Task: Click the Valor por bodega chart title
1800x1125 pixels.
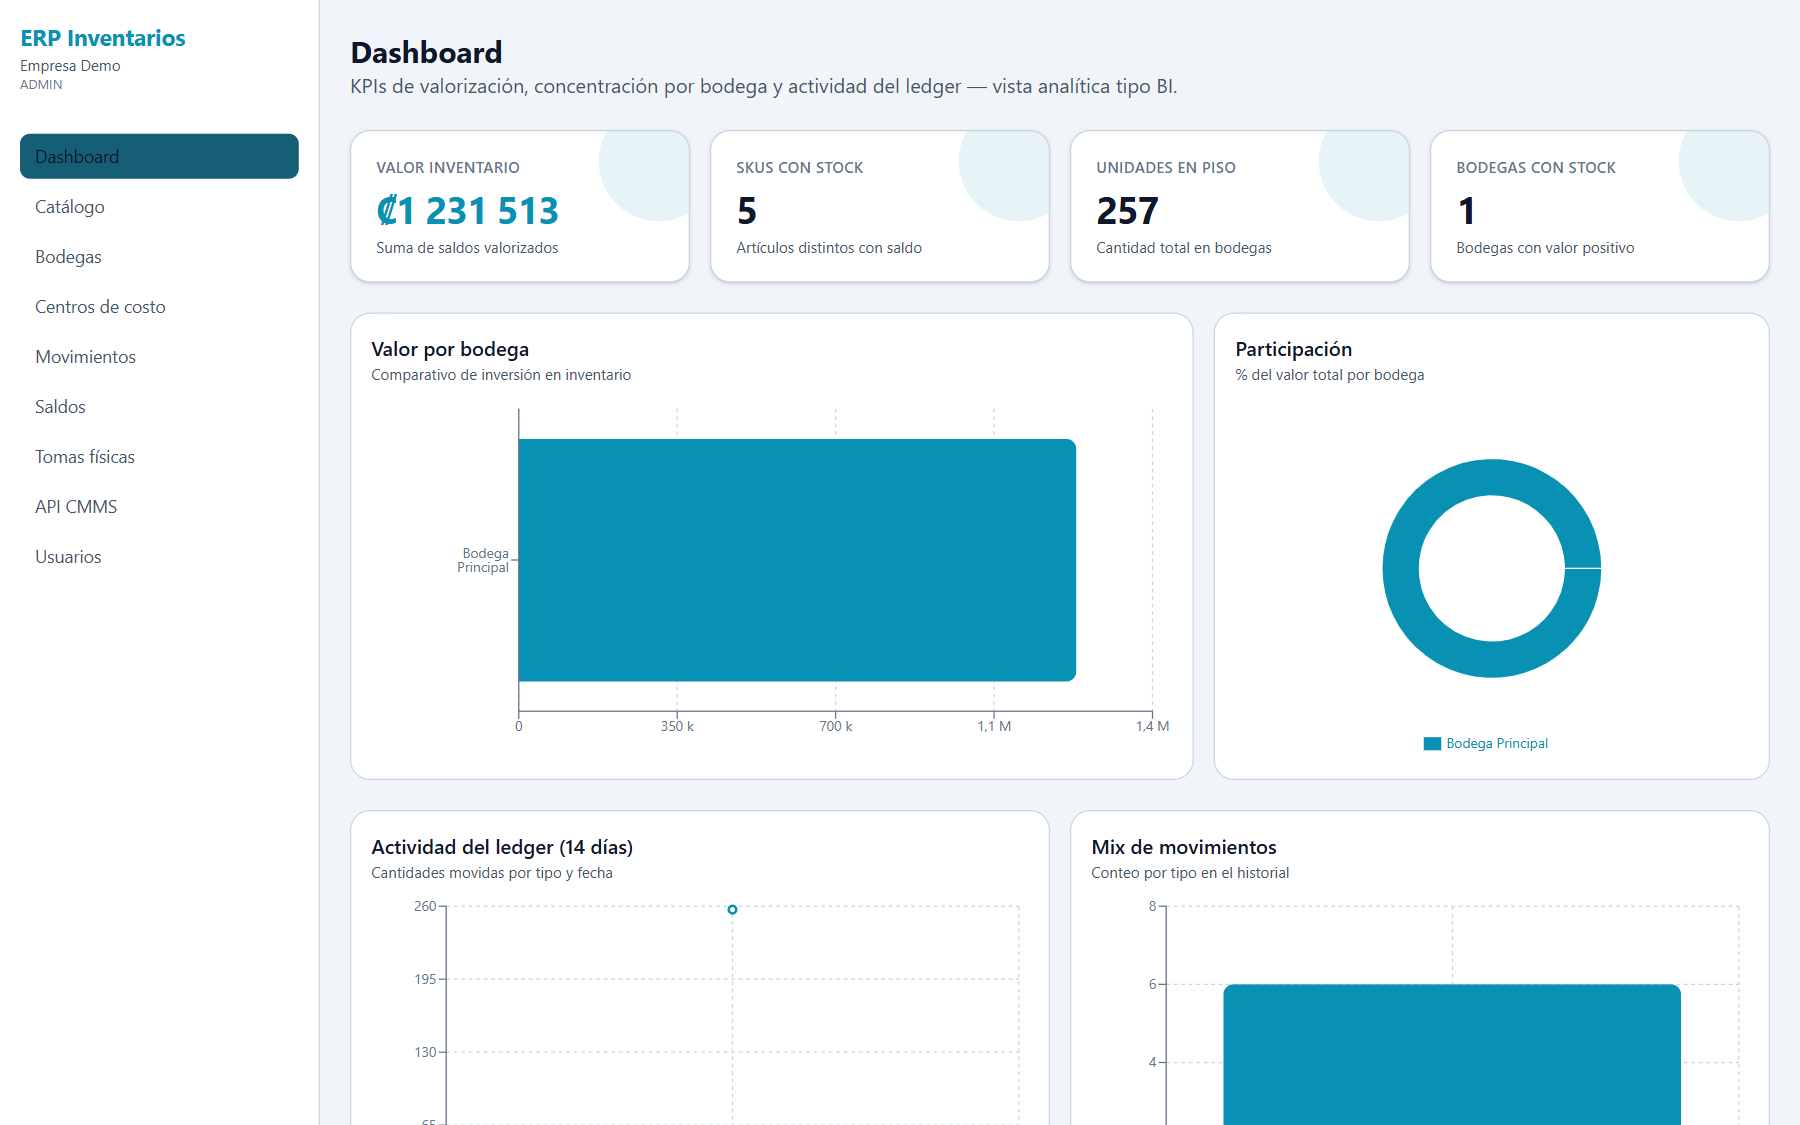Action: pyautogui.click(x=450, y=349)
